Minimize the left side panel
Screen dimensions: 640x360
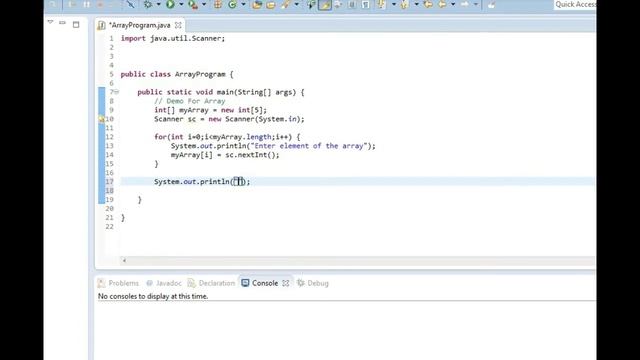(62, 23)
